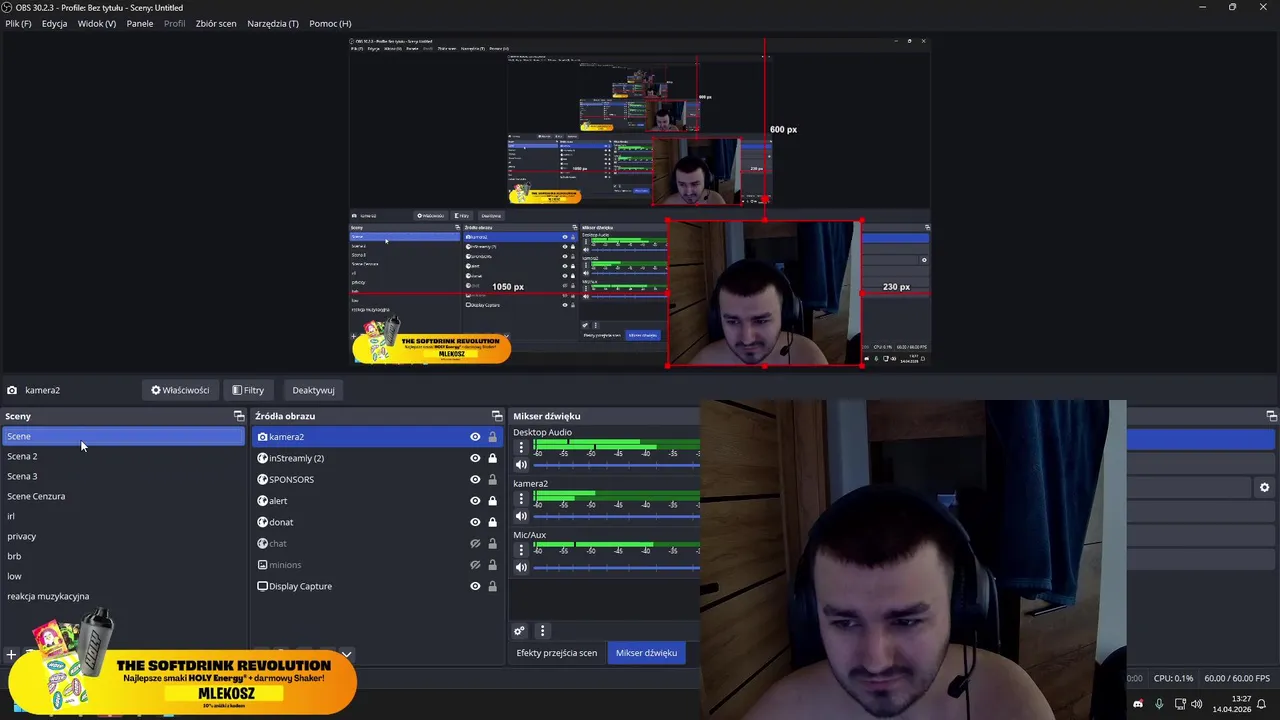Viewport: 1280px width, 720px height.
Task: Open Discord from the system tray
Action: pos(1138,704)
